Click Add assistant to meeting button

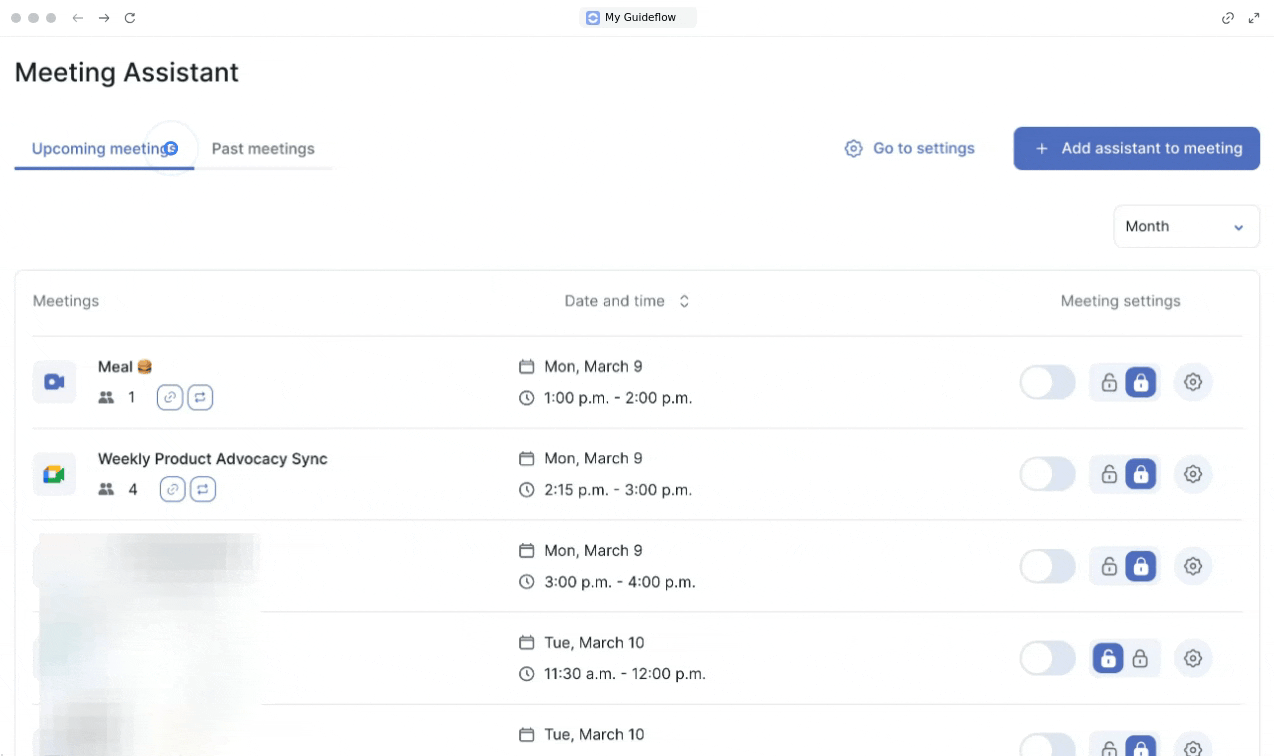1136,148
